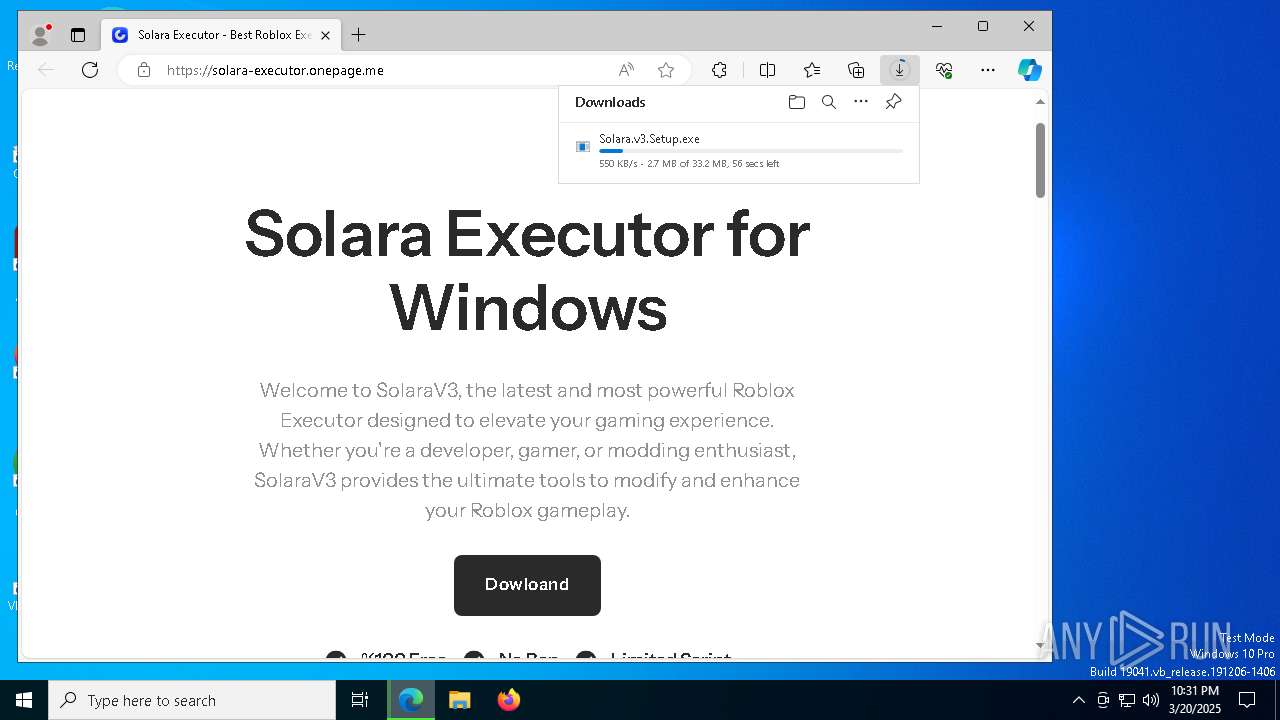Open the notification center
The image size is (1280, 720).
click(1247, 700)
